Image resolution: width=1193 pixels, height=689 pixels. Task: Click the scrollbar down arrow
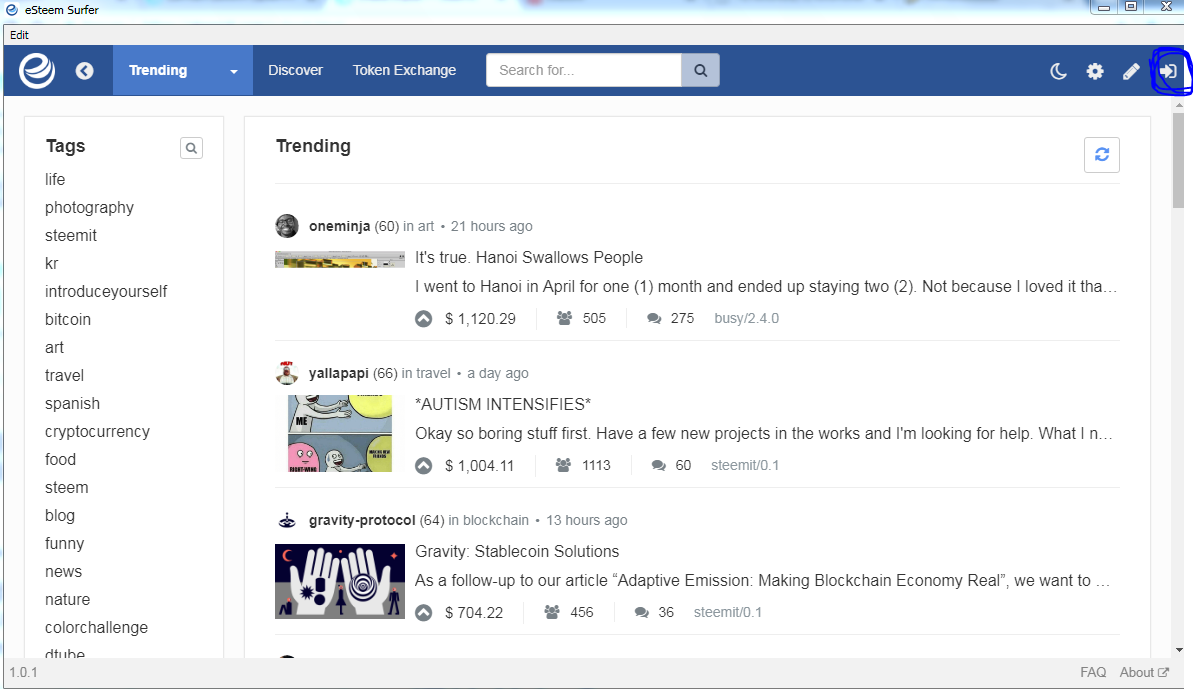click(1179, 650)
